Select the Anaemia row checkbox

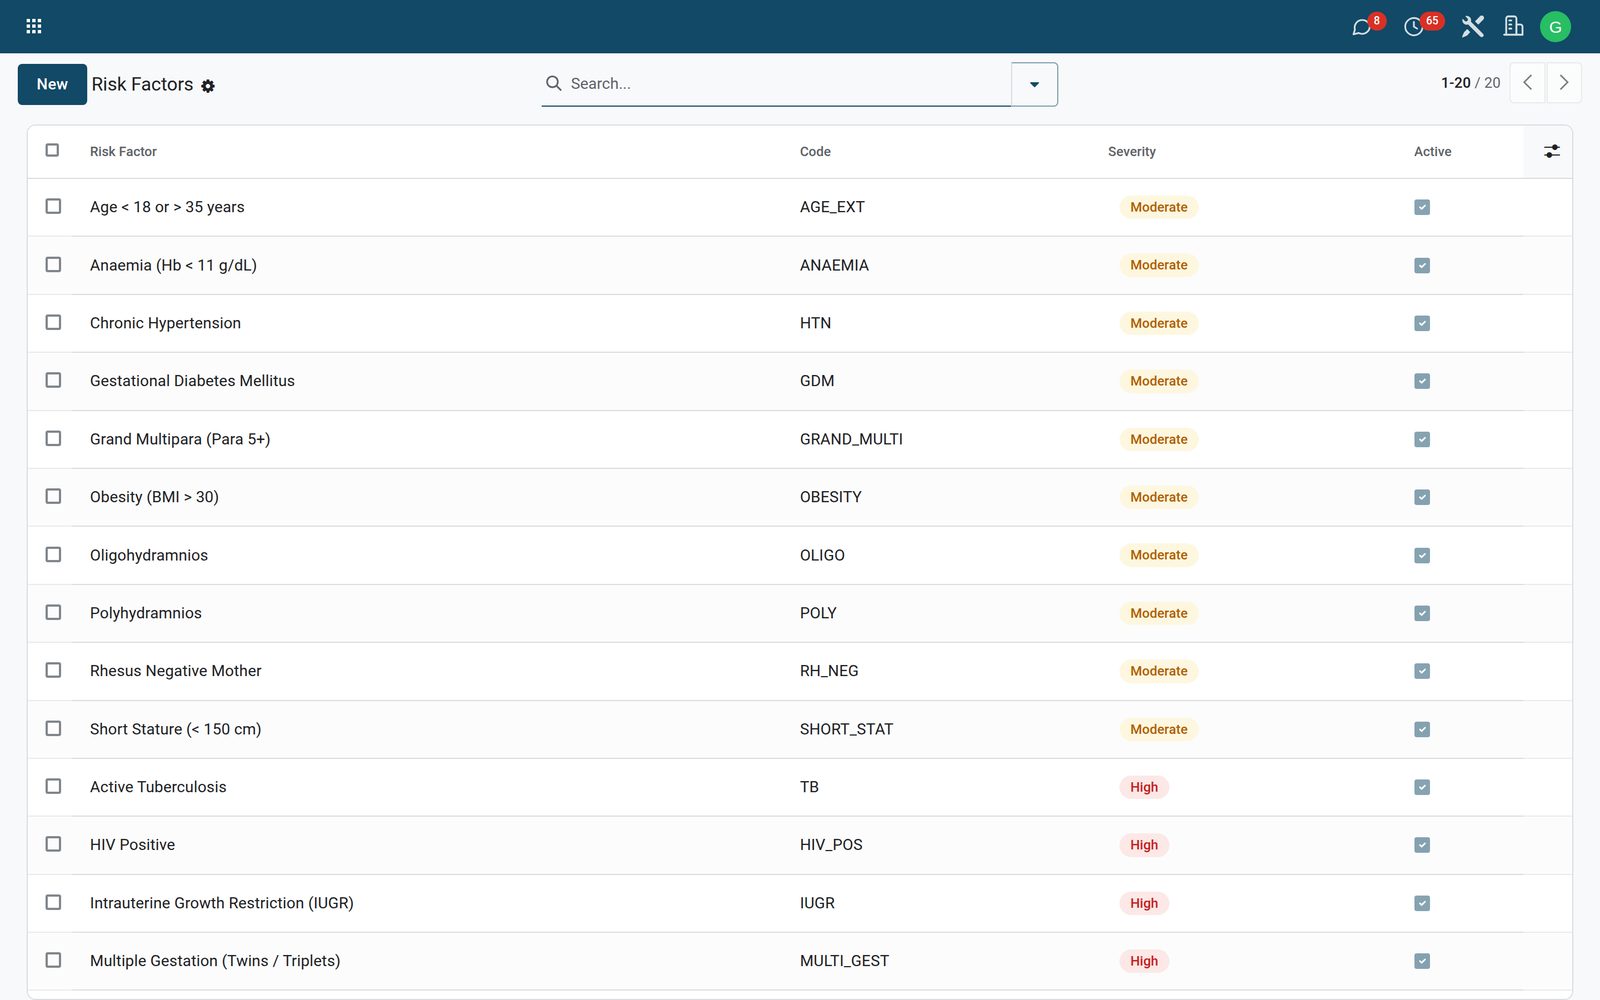pyautogui.click(x=53, y=264)
